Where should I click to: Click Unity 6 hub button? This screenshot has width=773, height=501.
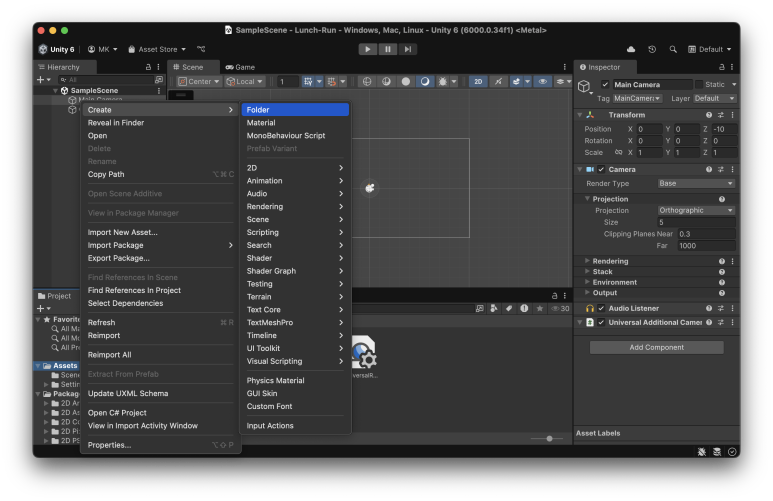[56, 49]
